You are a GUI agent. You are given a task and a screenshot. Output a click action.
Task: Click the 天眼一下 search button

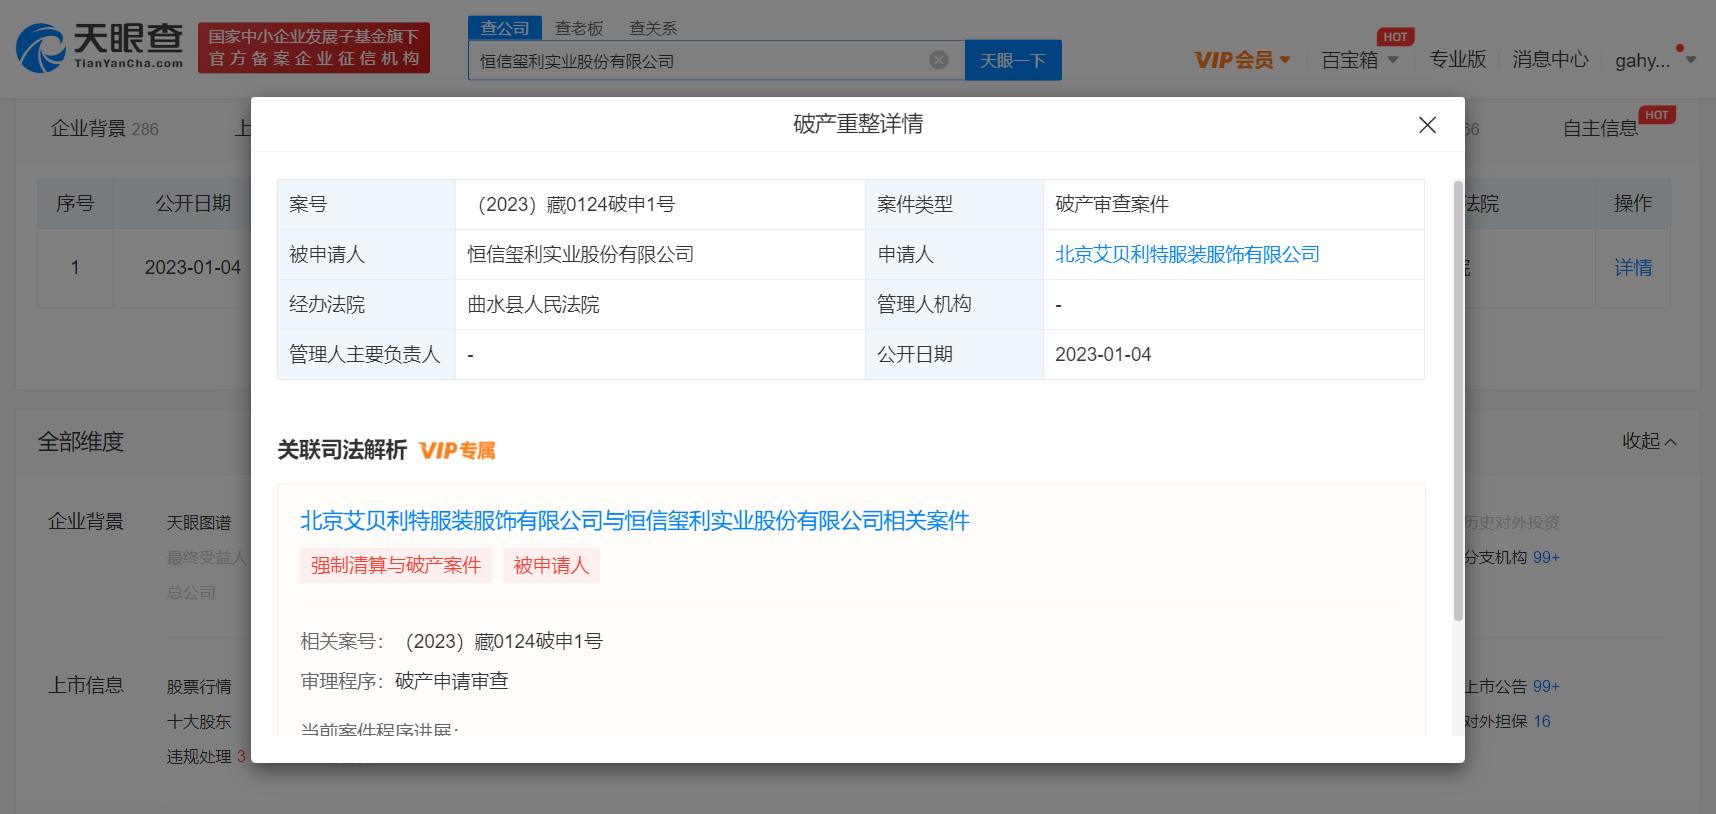(1013, 60)
